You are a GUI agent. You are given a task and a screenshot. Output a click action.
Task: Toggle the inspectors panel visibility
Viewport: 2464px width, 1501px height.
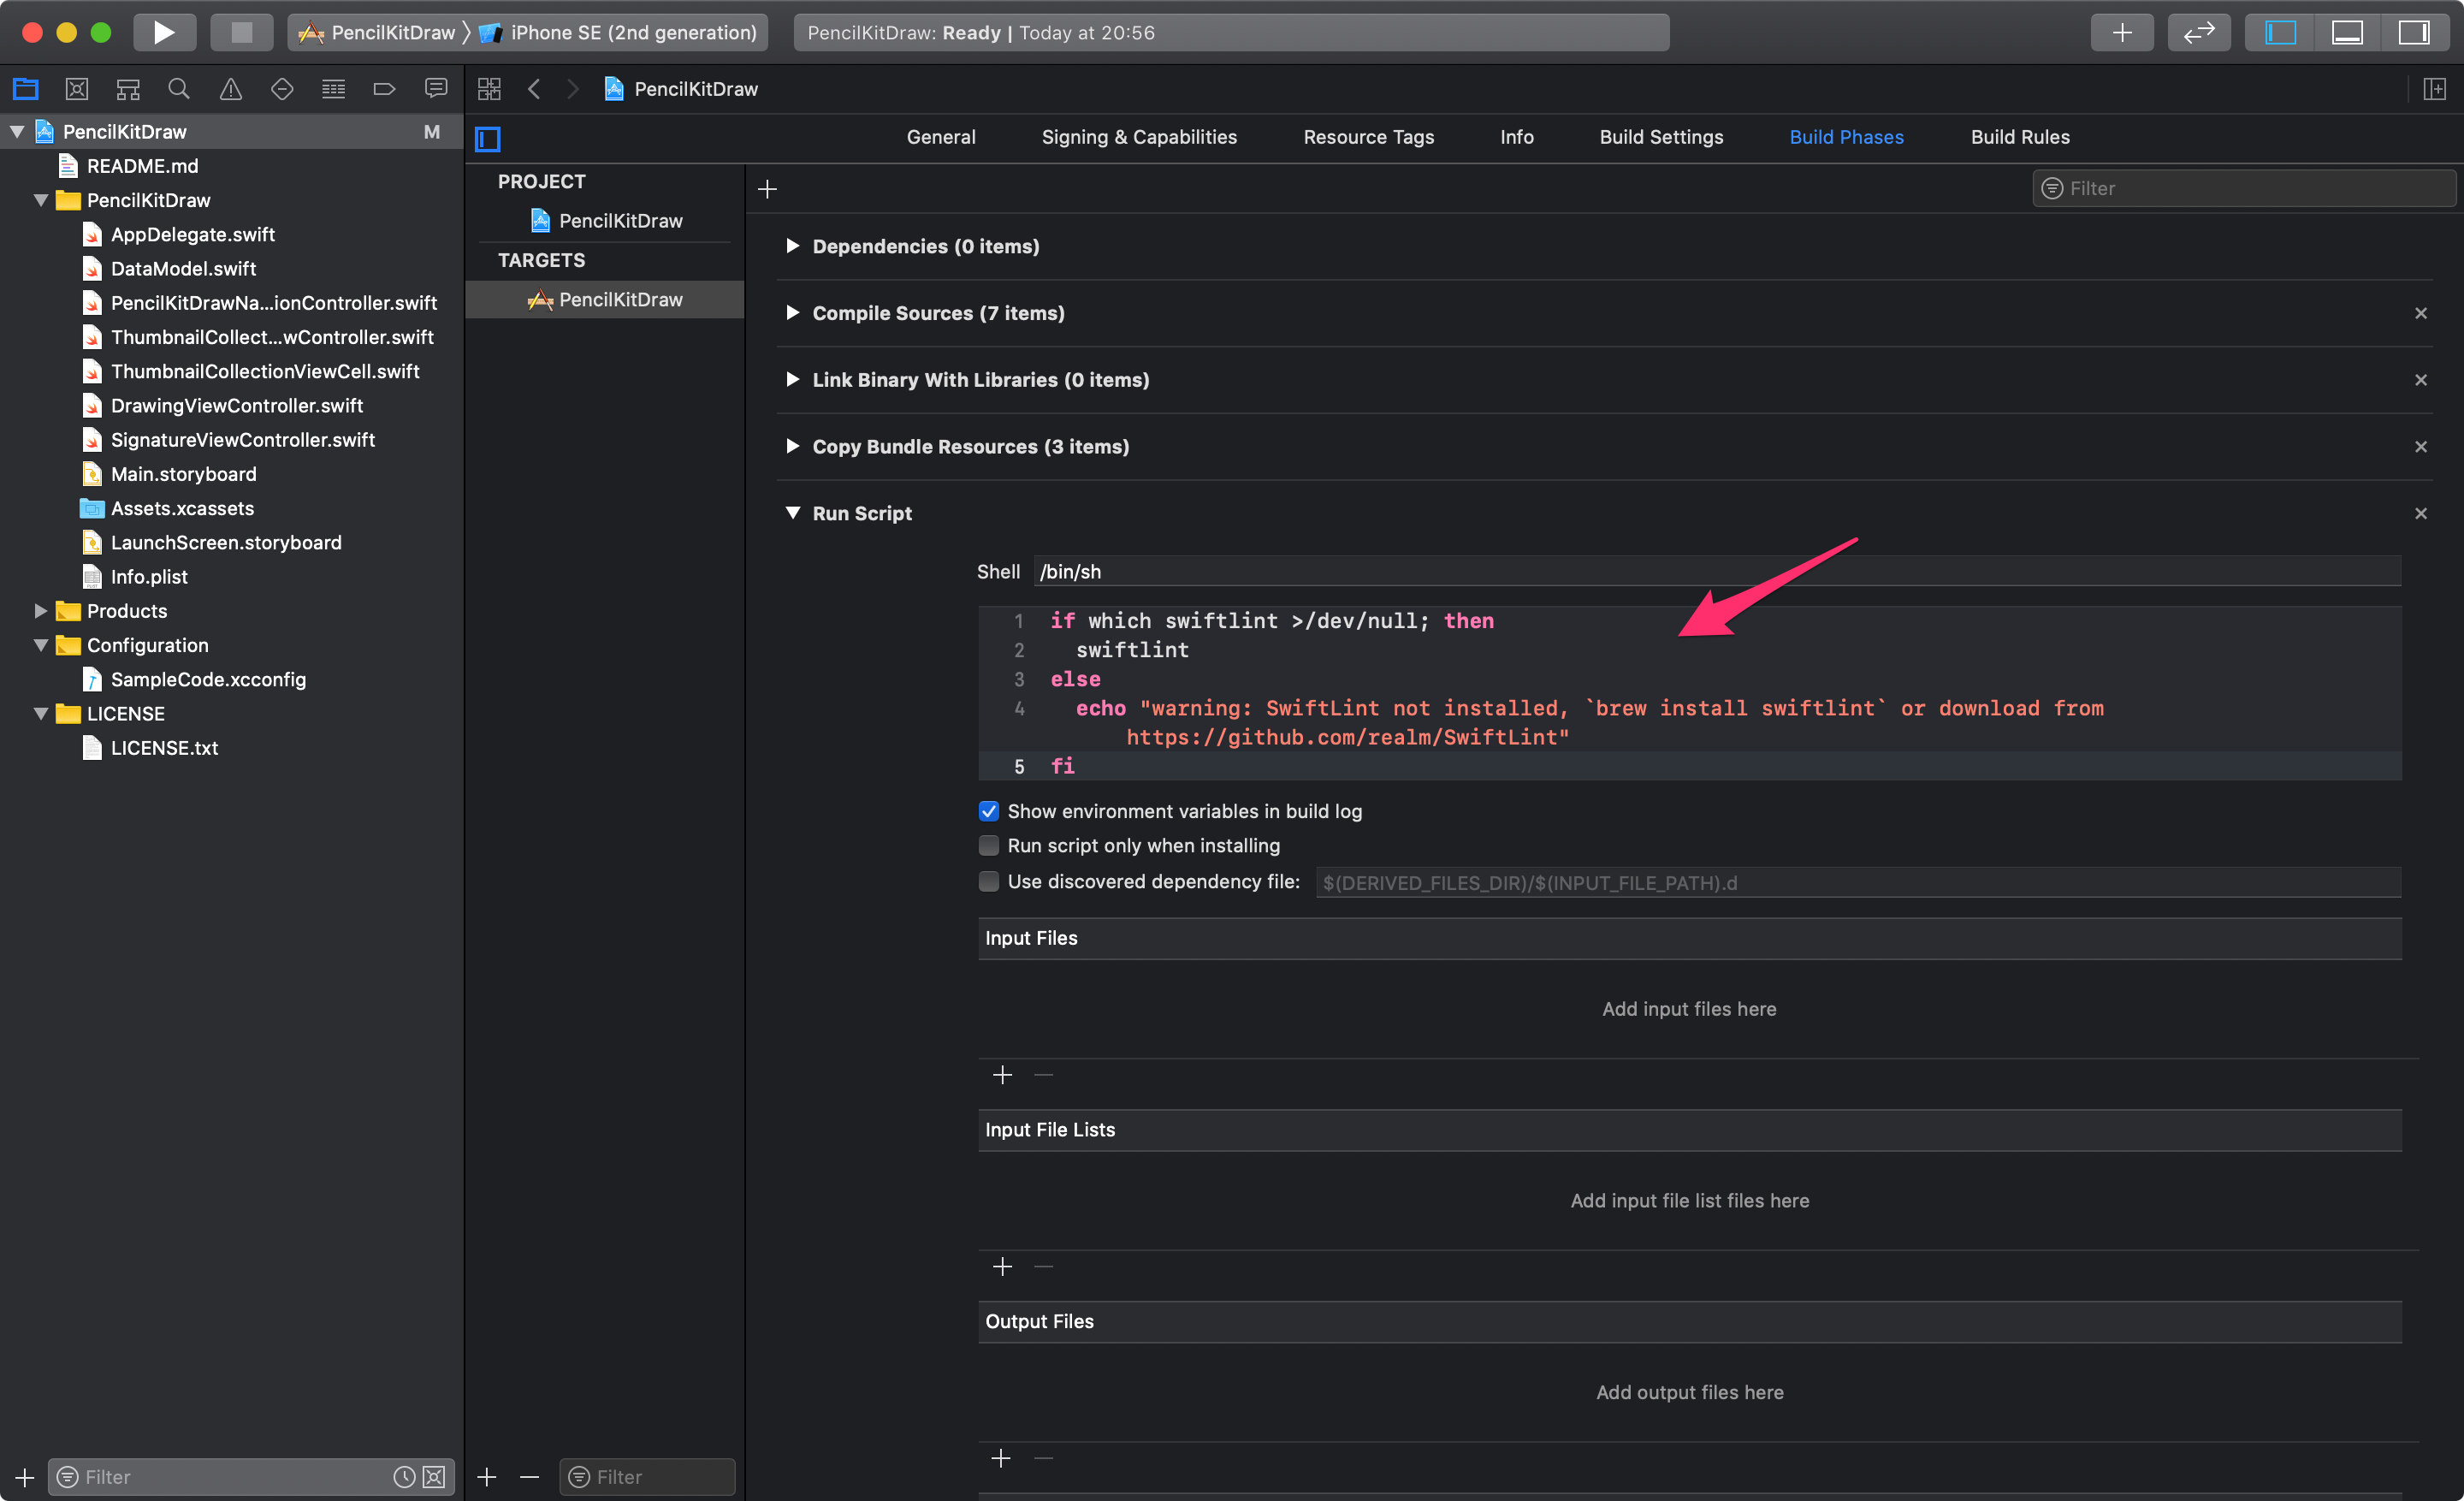[2414, 32]
